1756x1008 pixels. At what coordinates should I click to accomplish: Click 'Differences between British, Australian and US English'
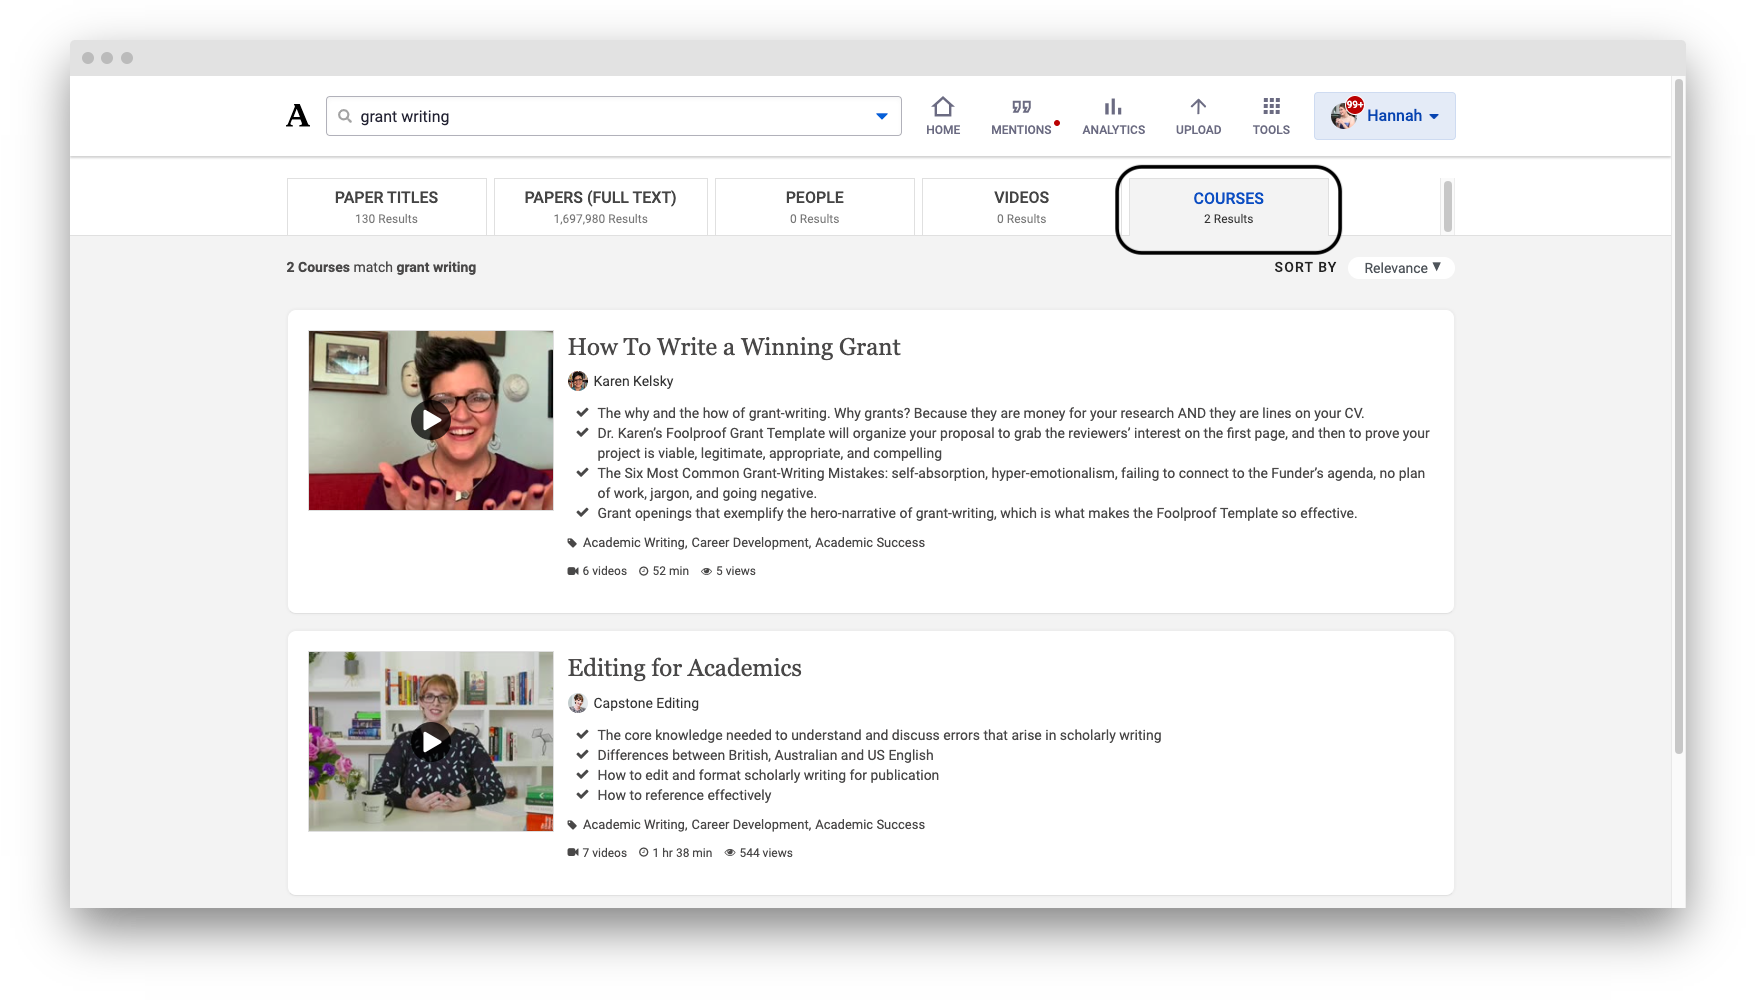point(765,755)
